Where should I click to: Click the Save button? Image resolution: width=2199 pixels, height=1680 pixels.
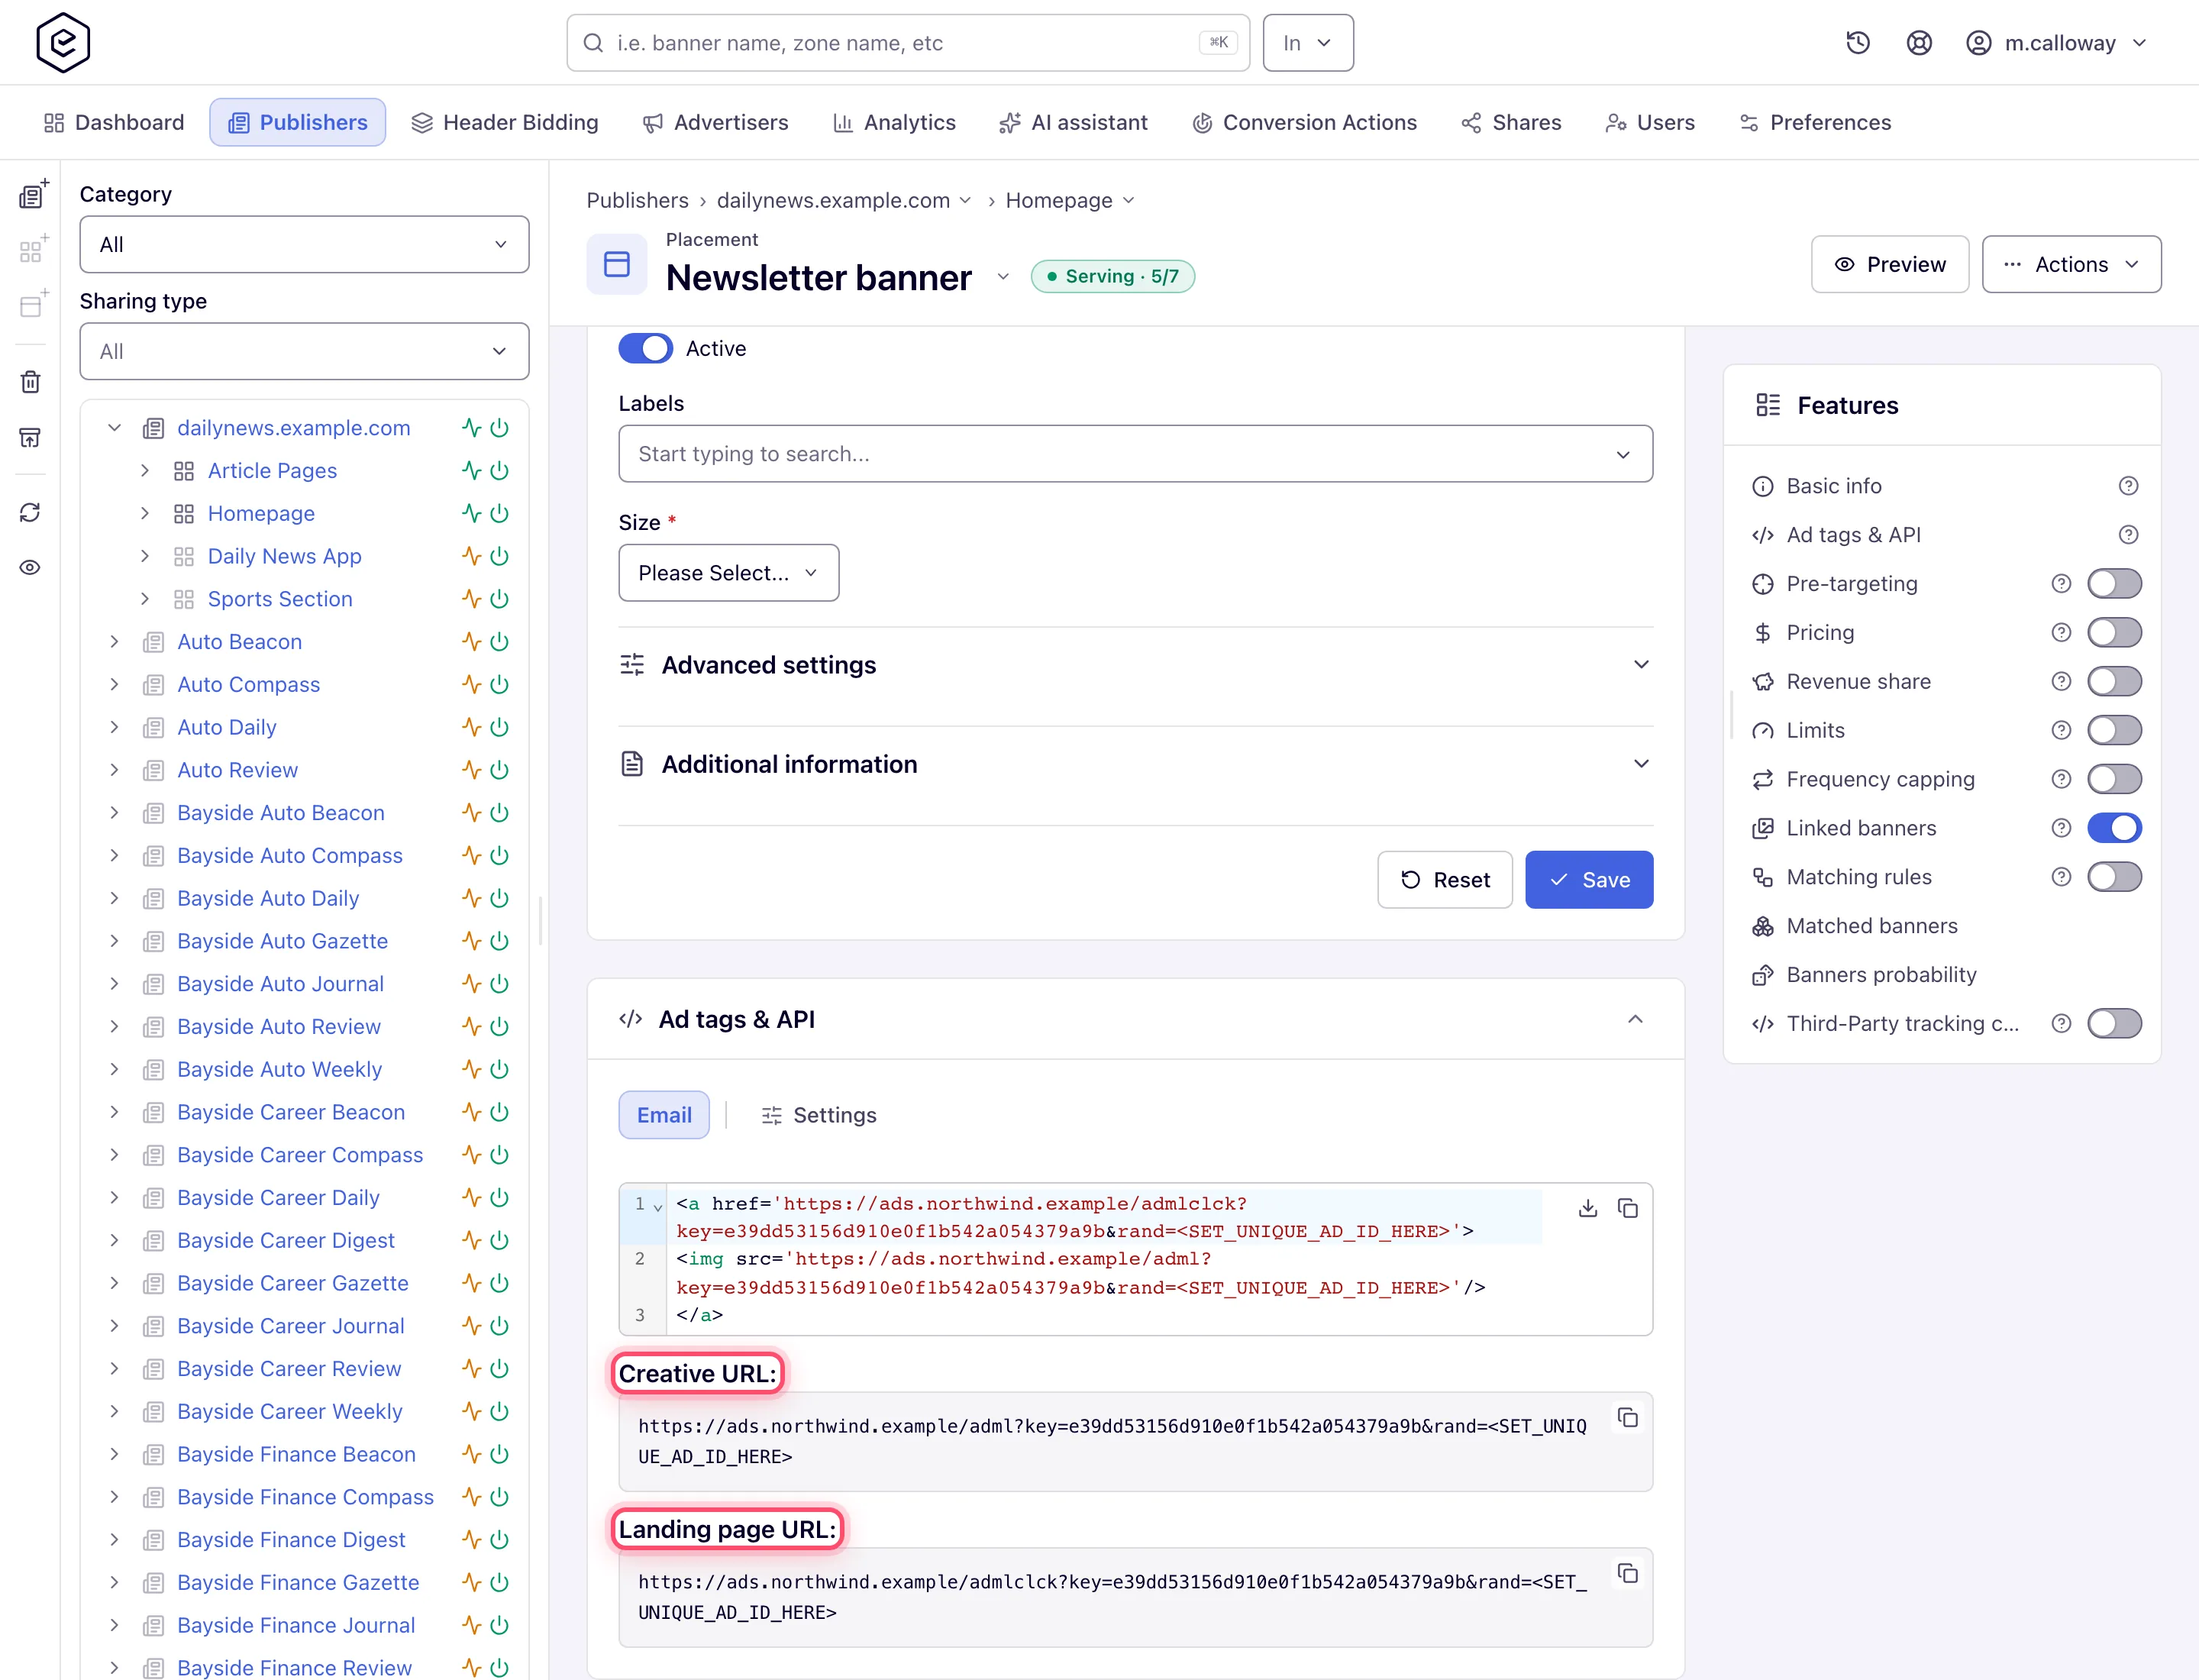coord(1589,880)
